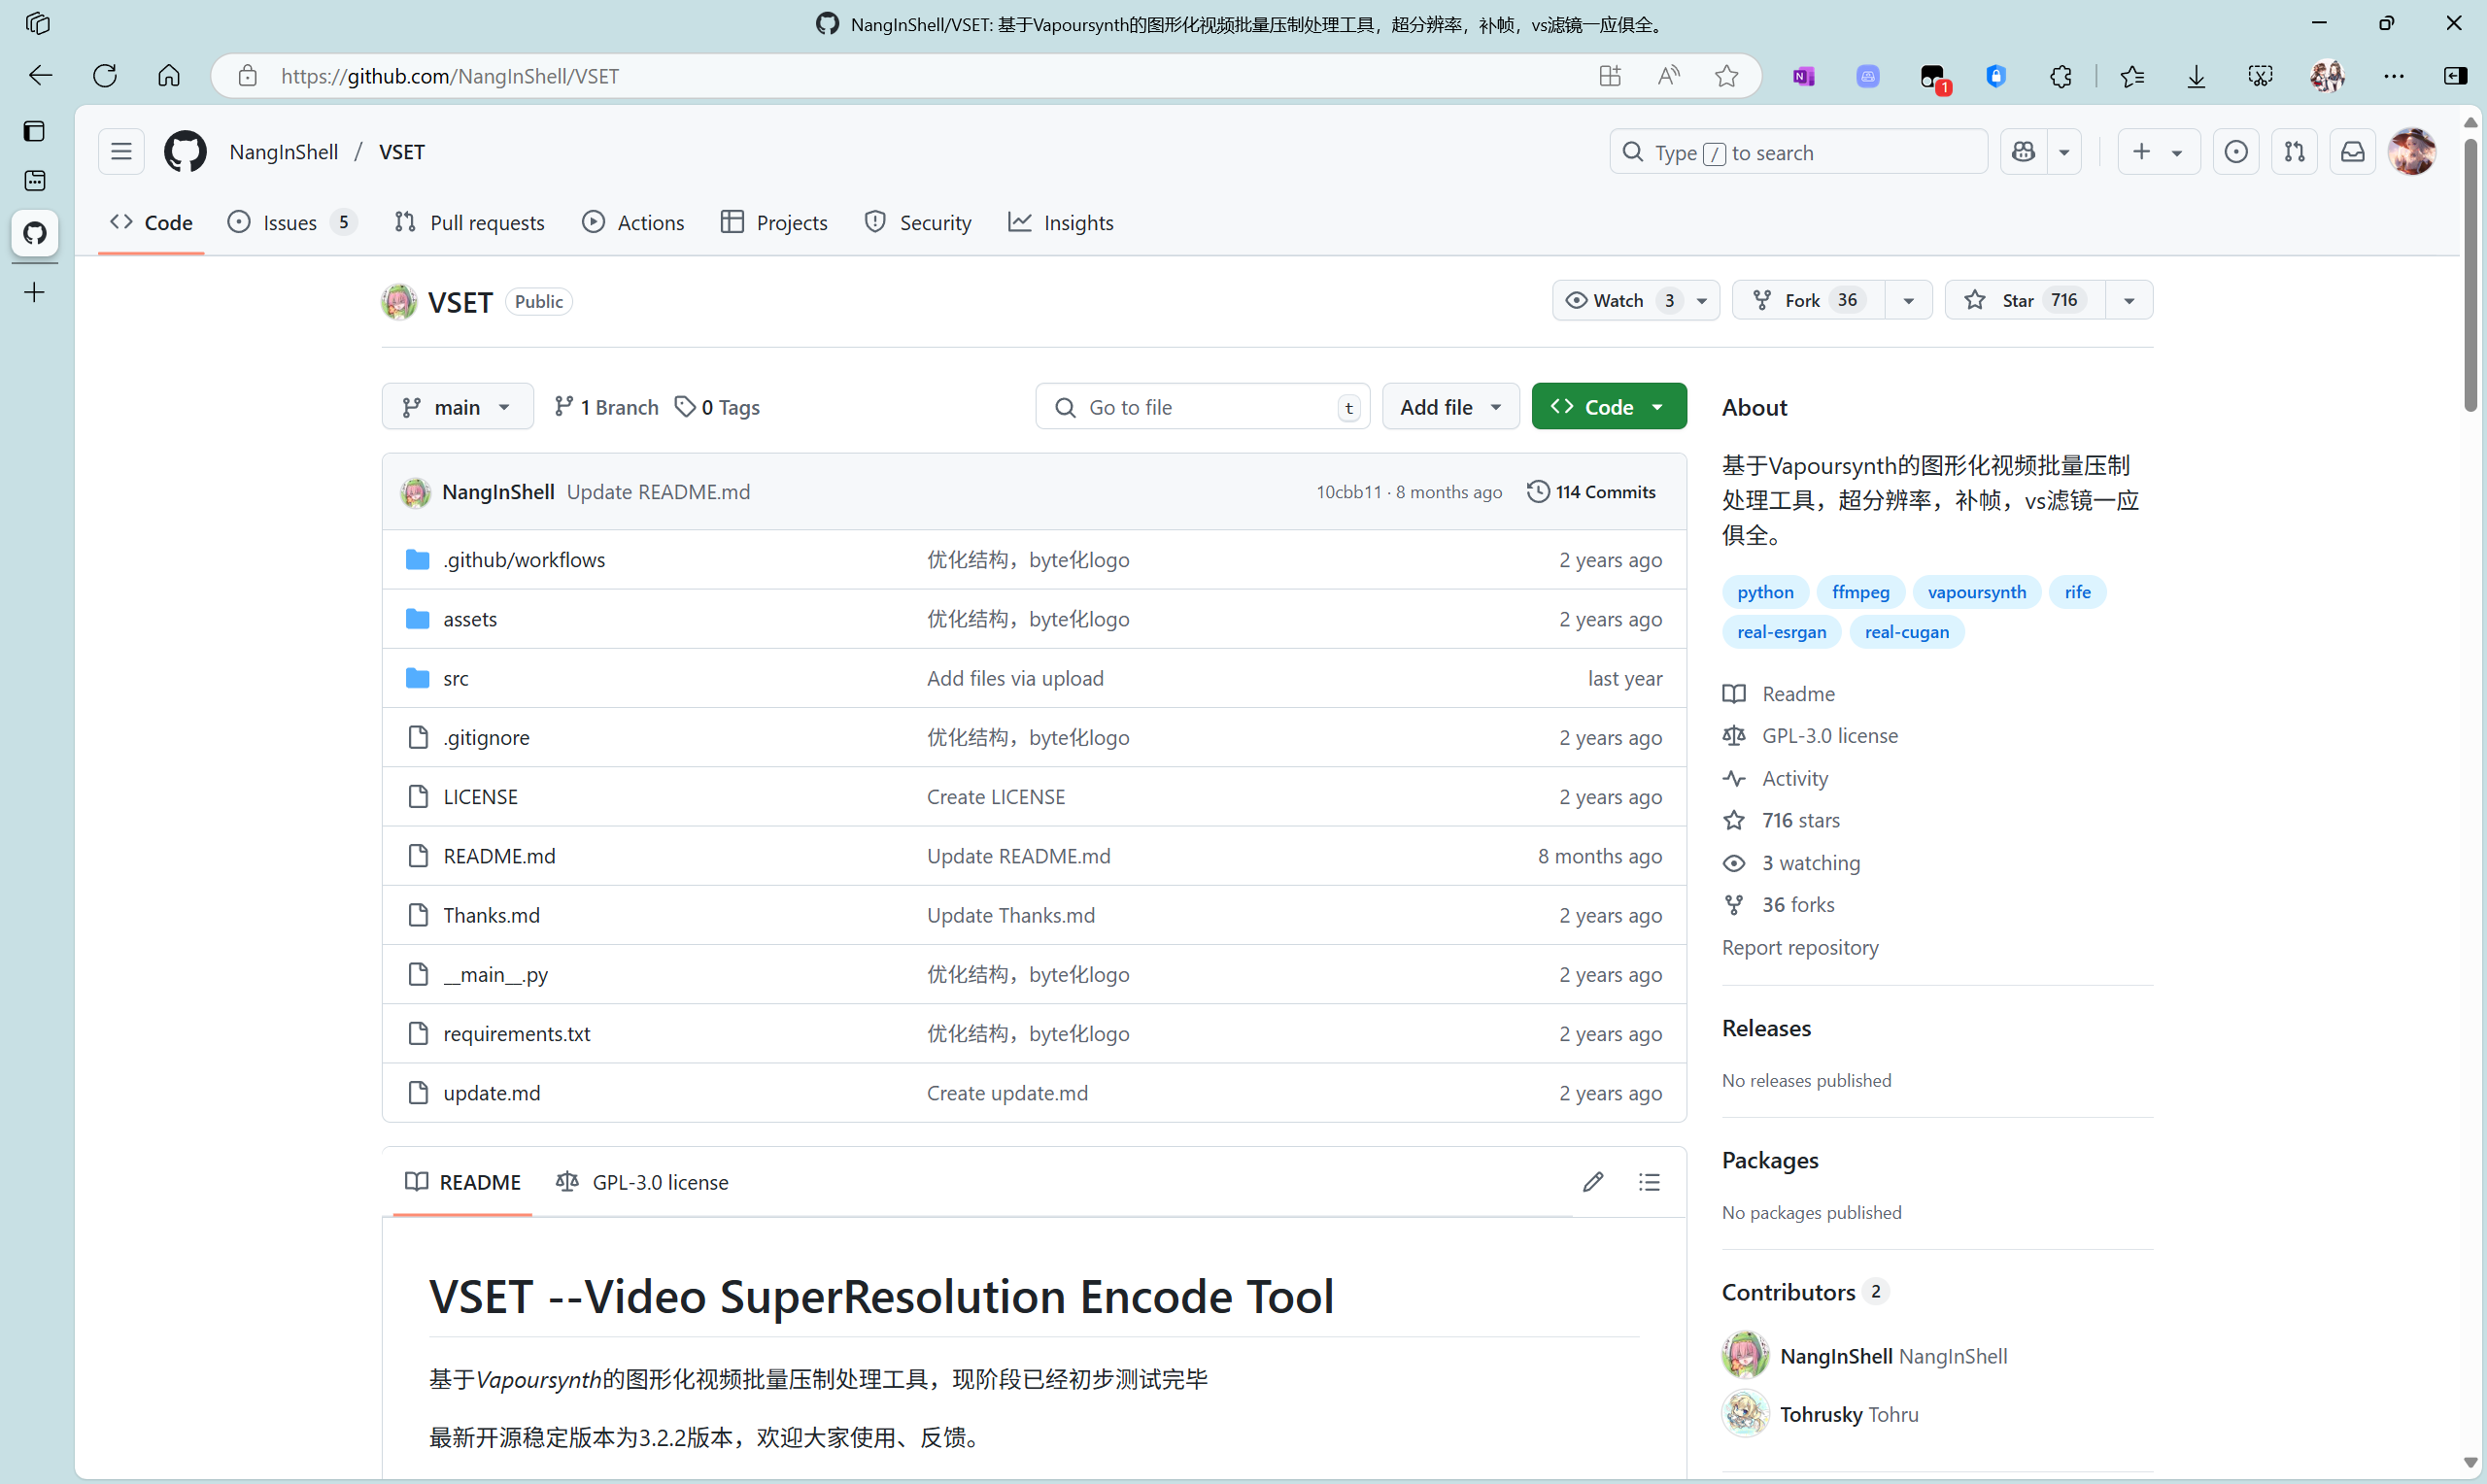Open GitHub homepage via Octocat logo
This screenshot has height=1484, width=2487.
tap(185, 152)
